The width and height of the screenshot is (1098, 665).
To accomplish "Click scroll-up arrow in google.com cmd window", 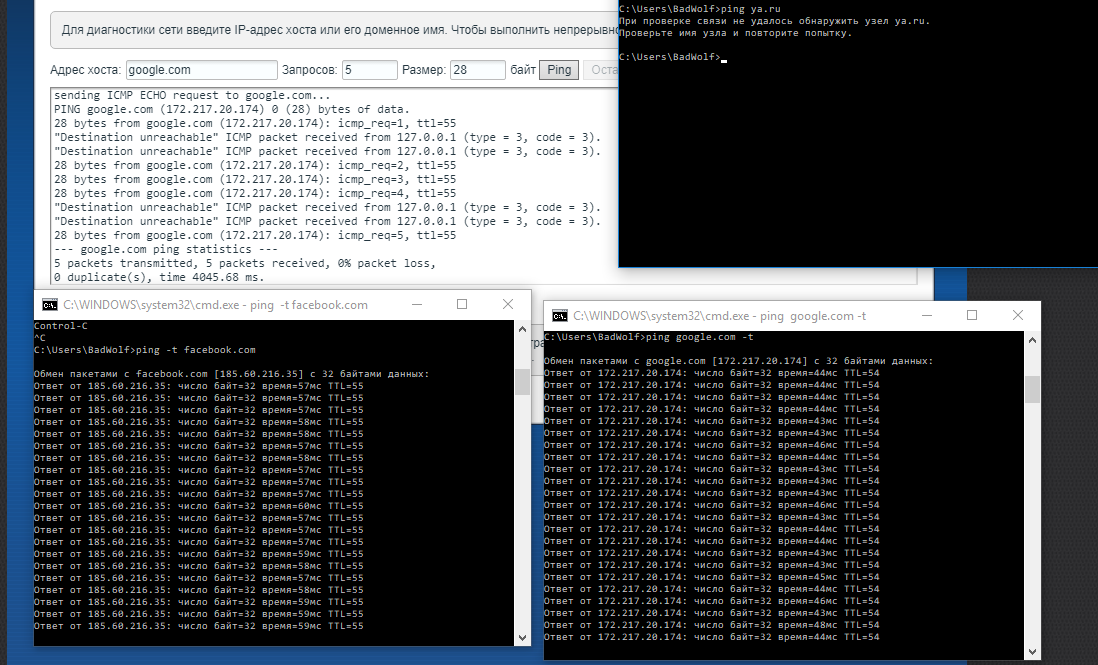I will tap(1032, 340).
